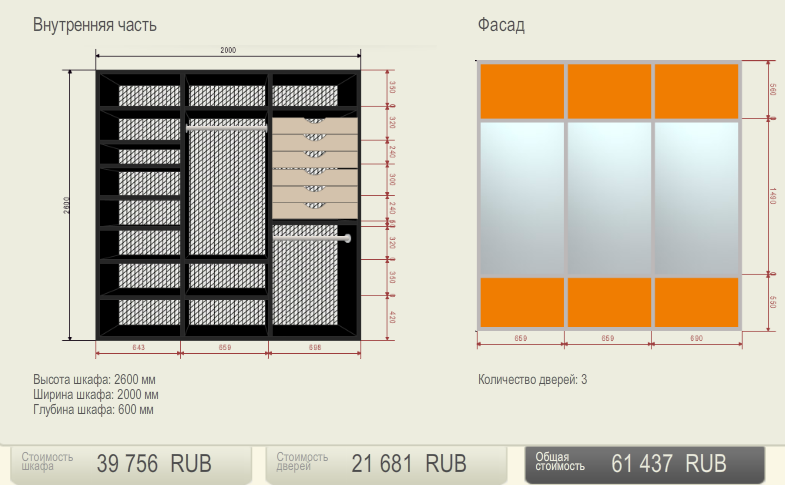Click the 550 facade bottom panel height

tap(773, 302)
